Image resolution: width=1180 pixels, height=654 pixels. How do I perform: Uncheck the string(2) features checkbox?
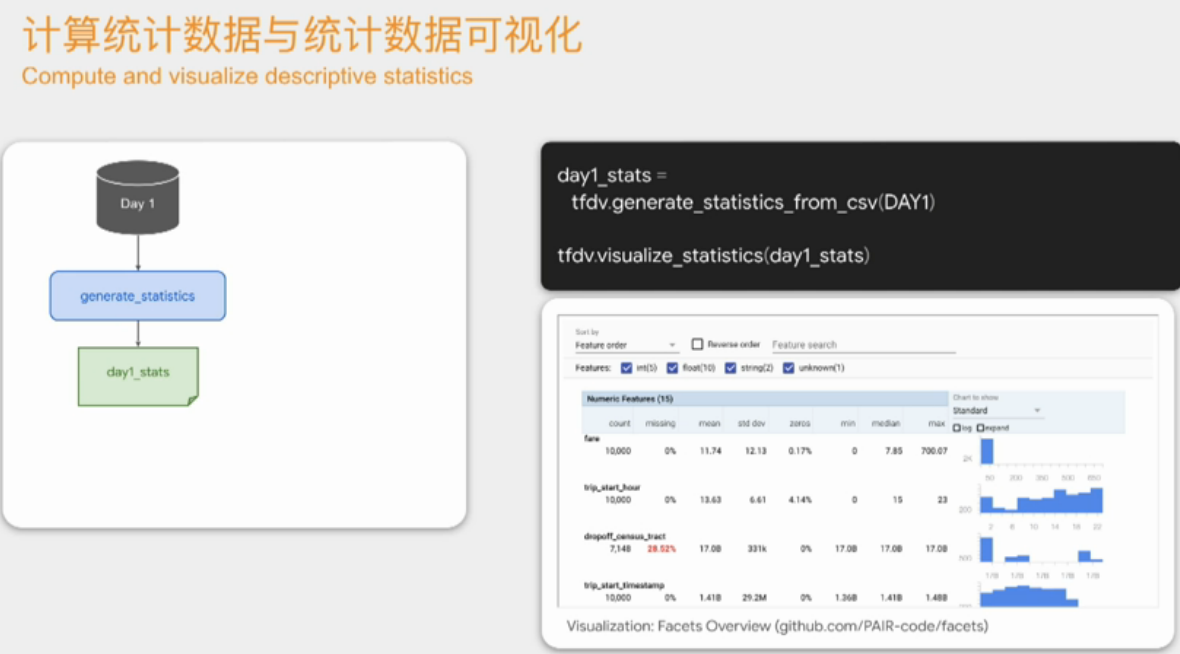point(730,368)
